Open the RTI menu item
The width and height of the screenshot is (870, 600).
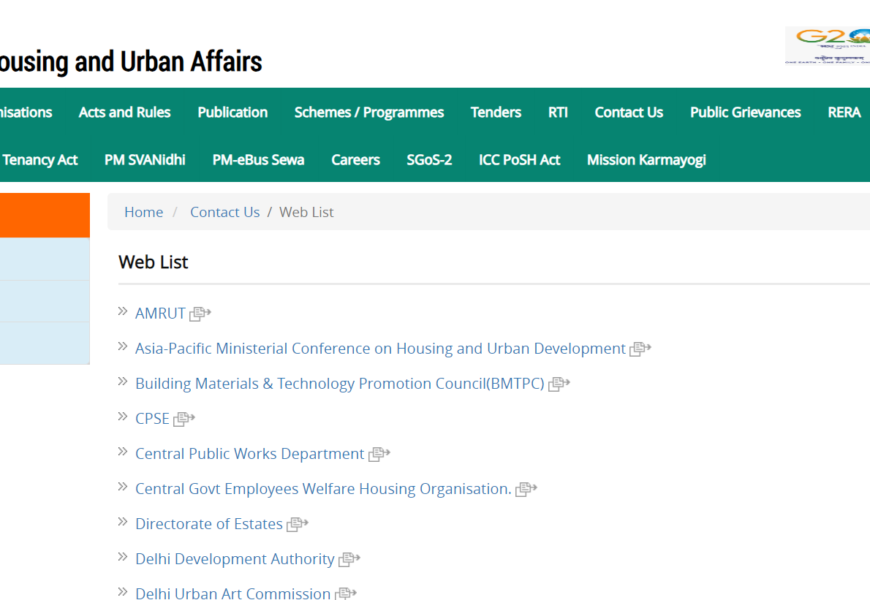(558, 112)
